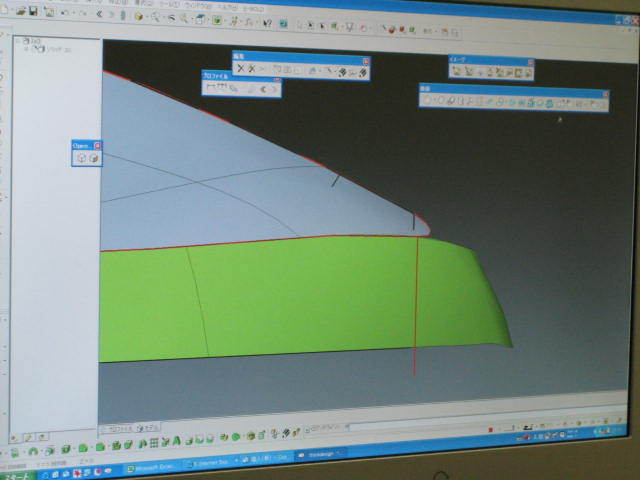
Task: Click the undo arrow in the top toolbar
Action: pos(64,13)
